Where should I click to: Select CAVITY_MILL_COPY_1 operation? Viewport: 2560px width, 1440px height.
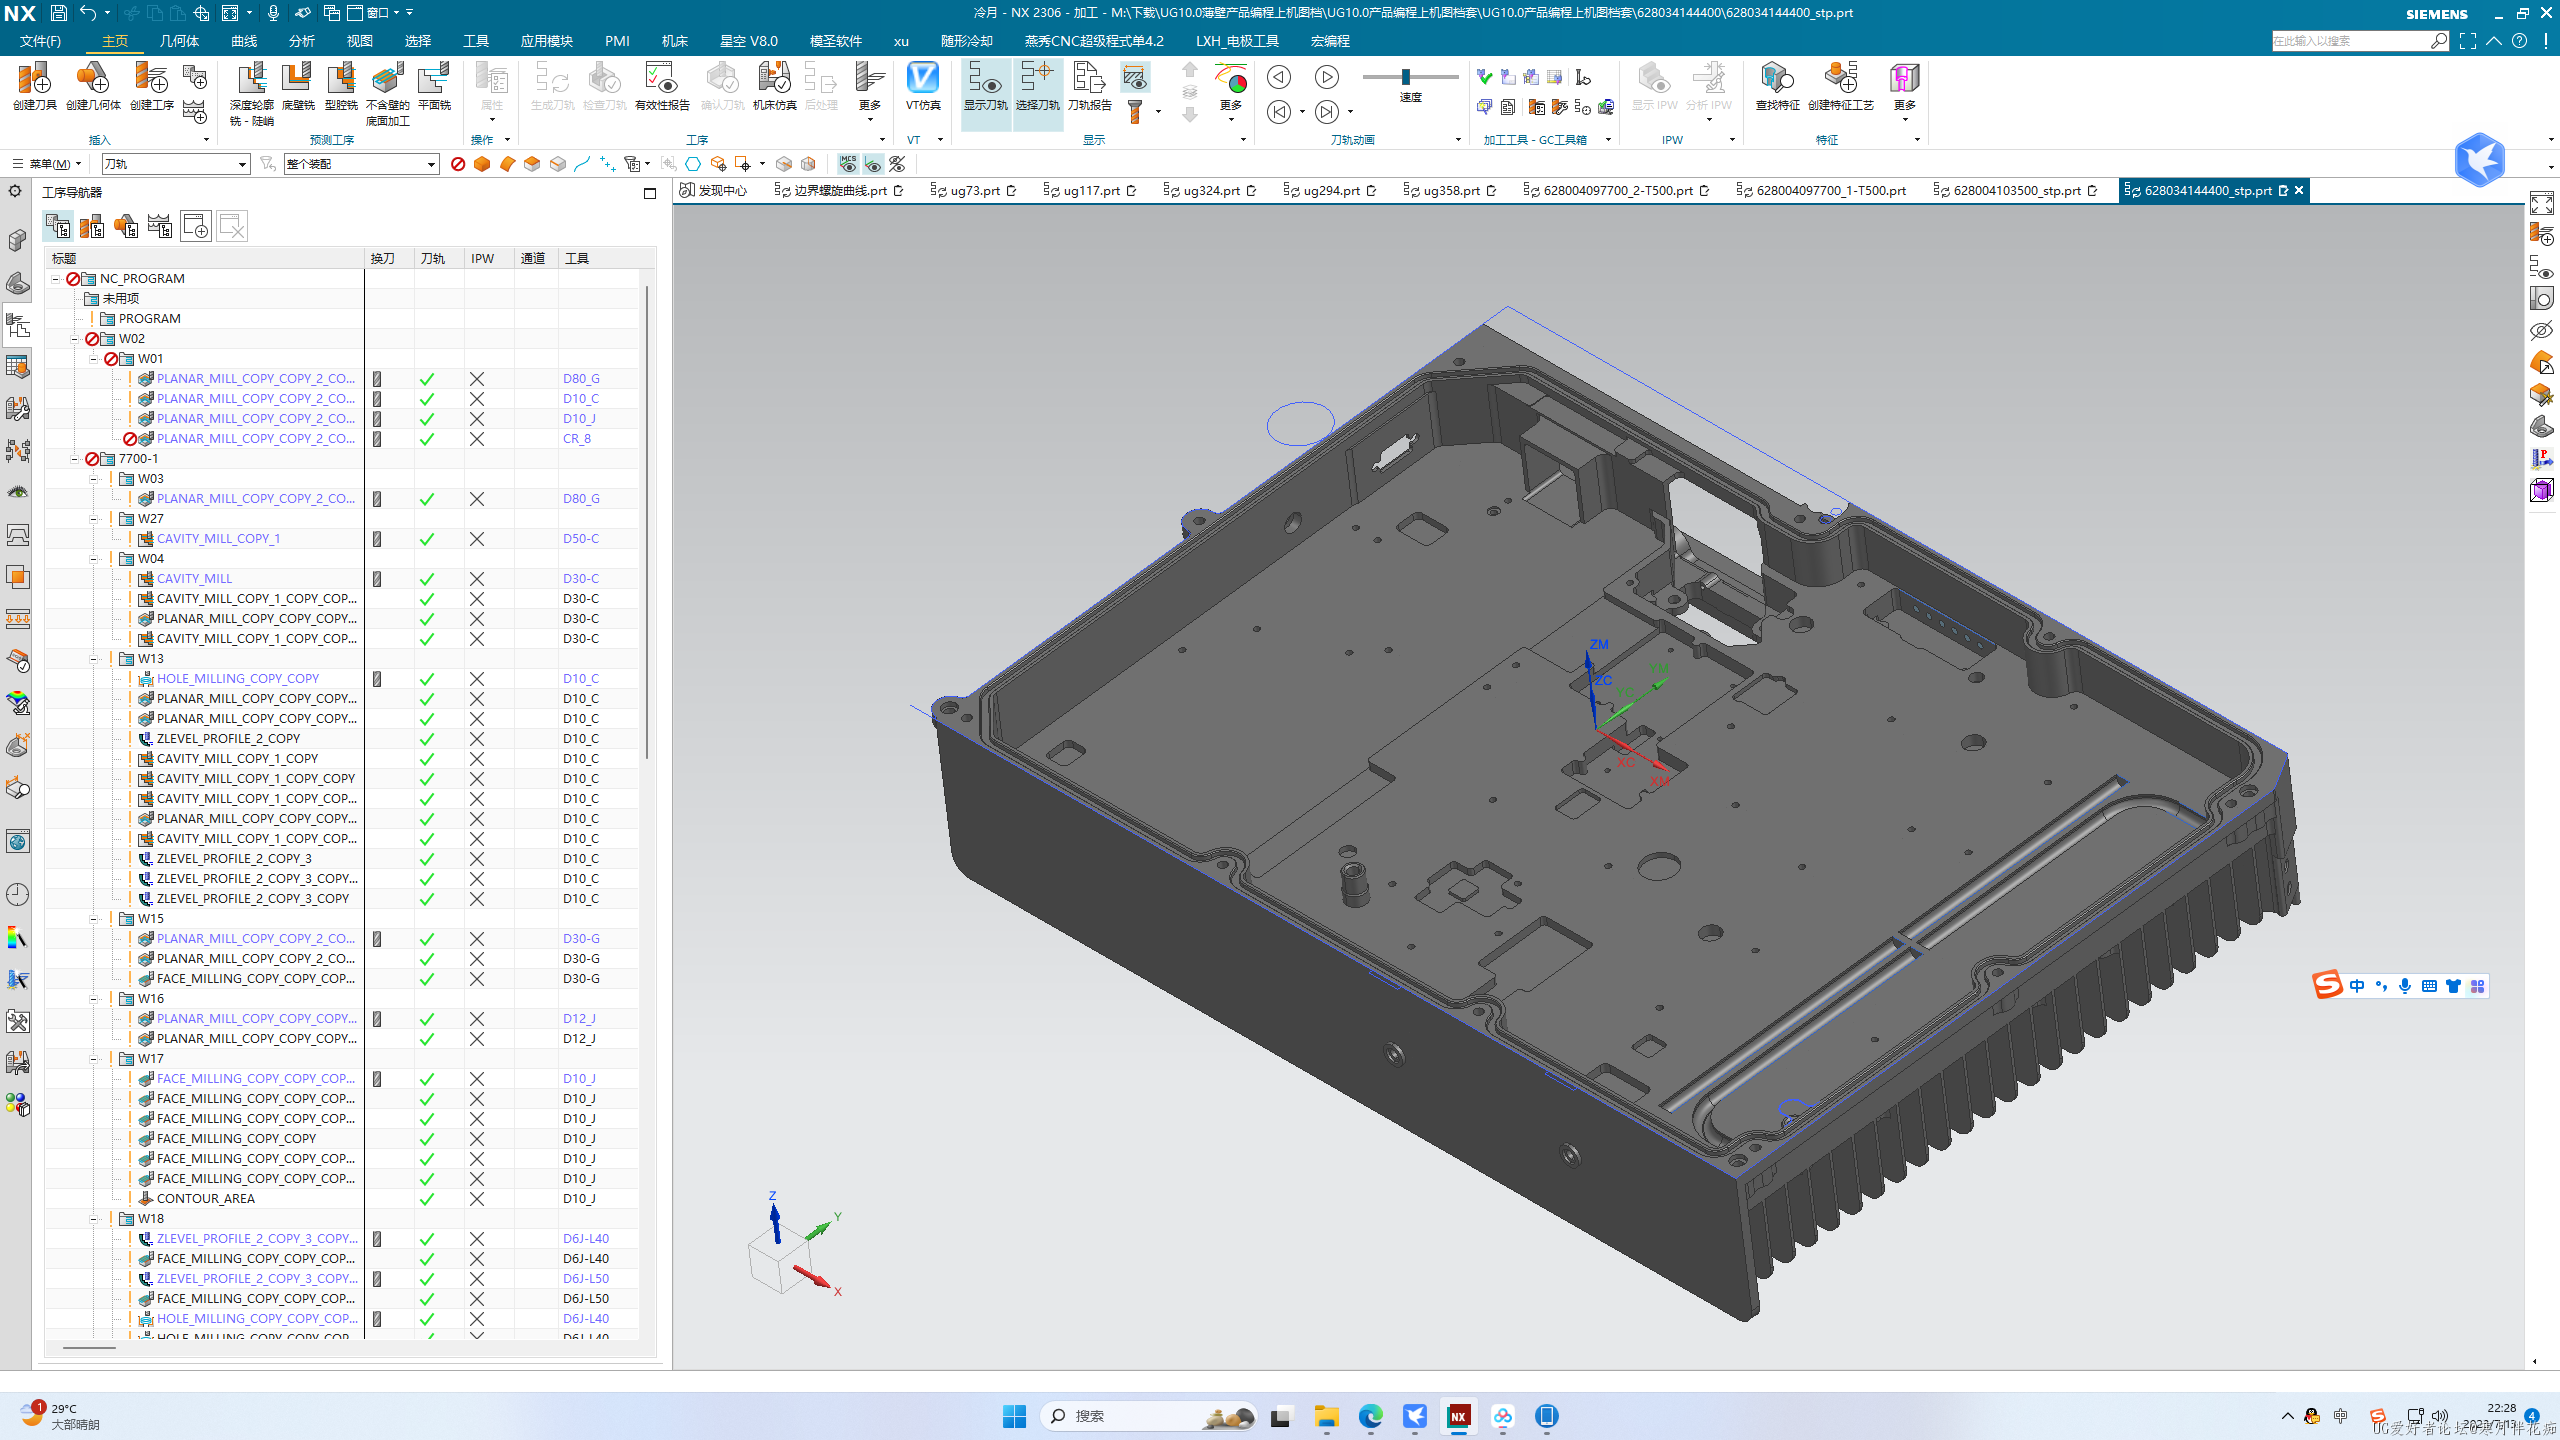point(218,539)
